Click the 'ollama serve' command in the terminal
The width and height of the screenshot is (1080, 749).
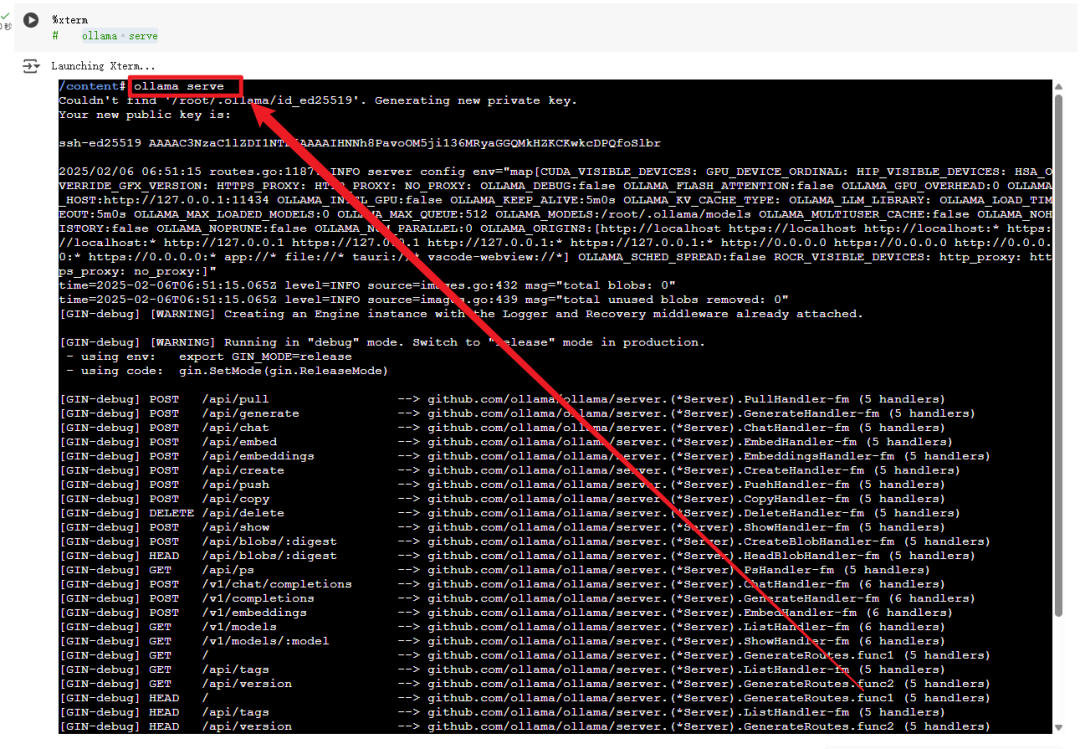[179, 86]
